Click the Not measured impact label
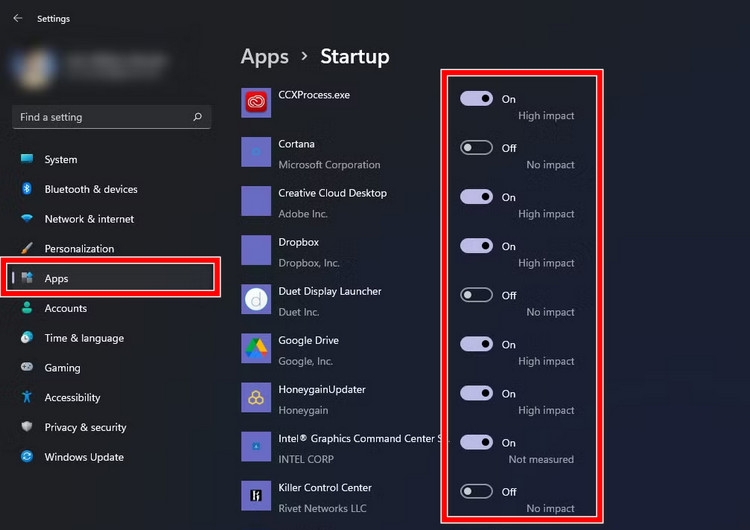 [x=541, y=459]
